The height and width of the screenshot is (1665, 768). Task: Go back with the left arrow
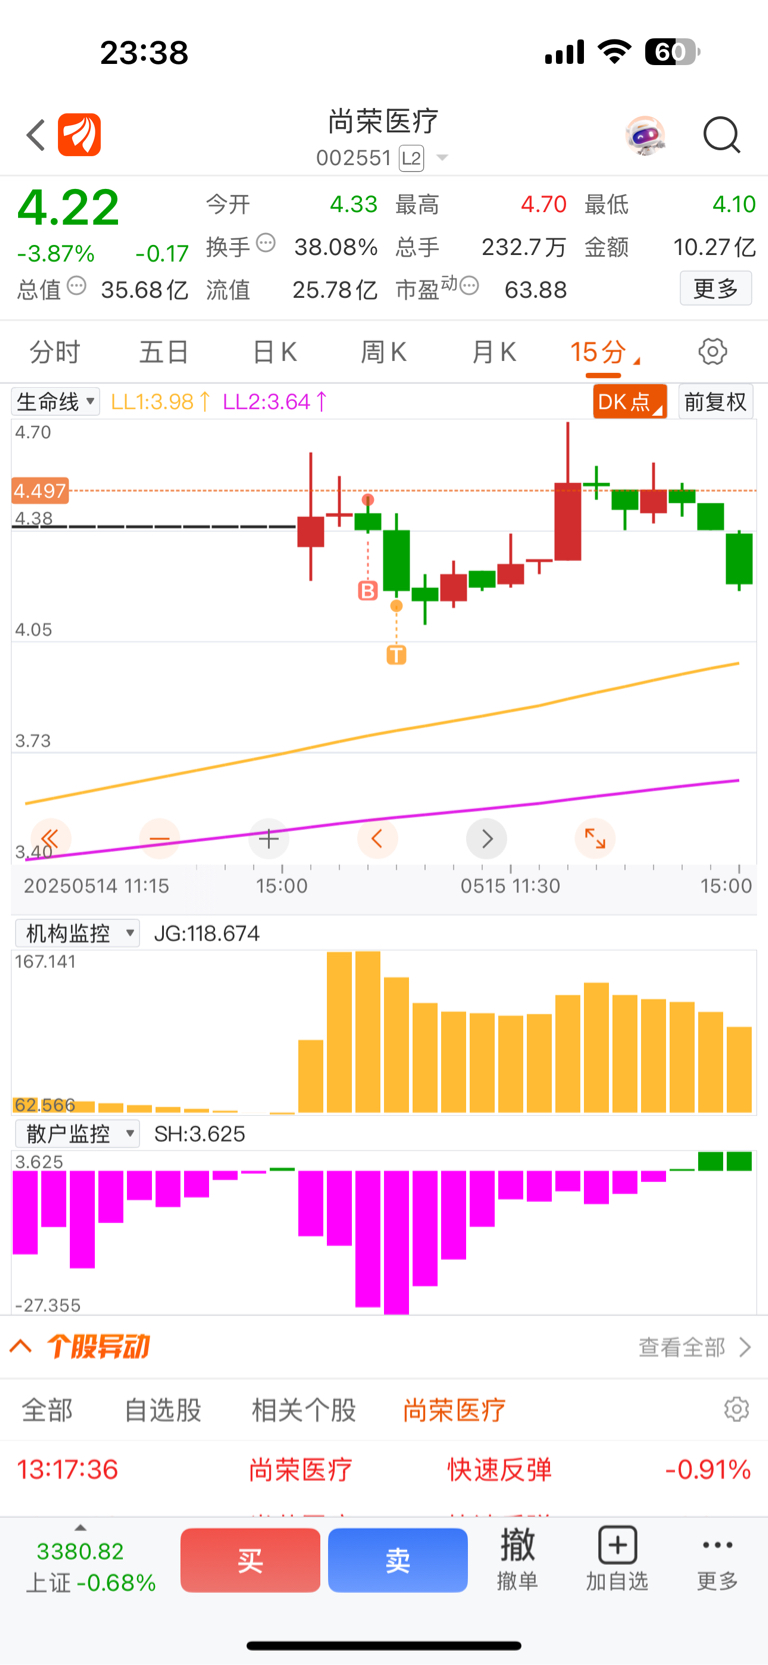coord(36,135)
